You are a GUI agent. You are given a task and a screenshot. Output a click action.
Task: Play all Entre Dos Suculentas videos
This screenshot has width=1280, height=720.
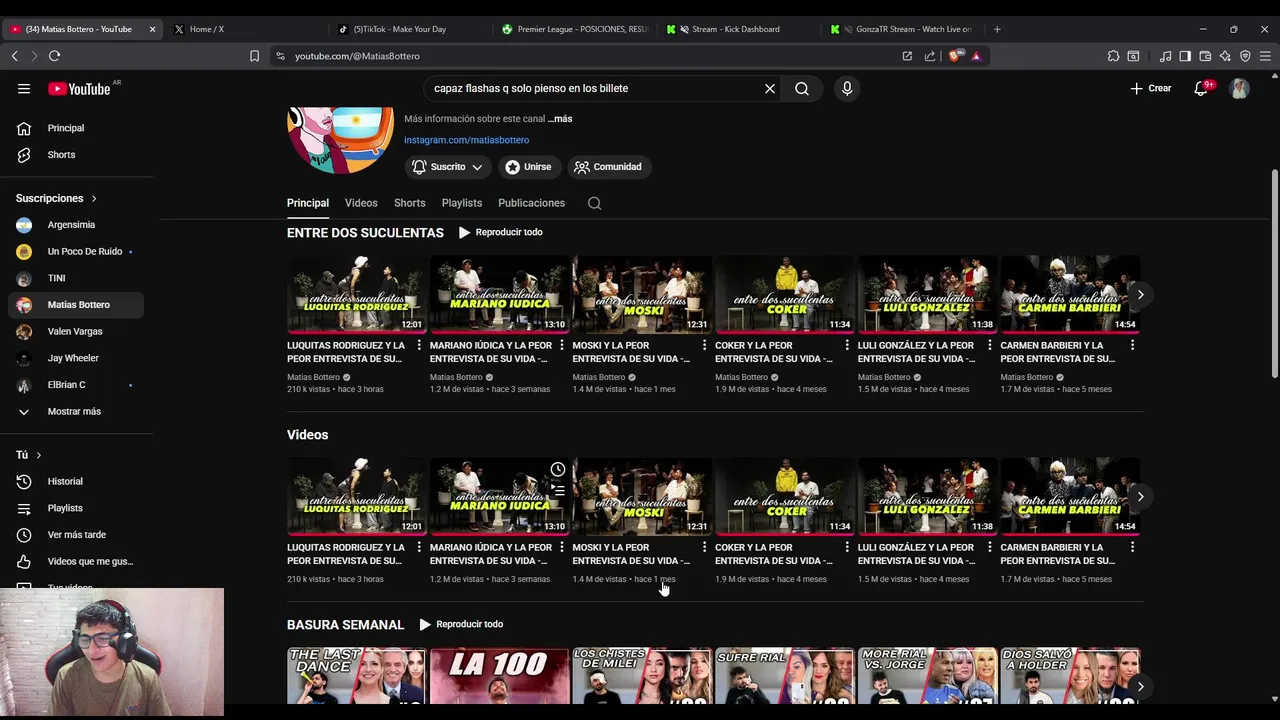point(500,232)
